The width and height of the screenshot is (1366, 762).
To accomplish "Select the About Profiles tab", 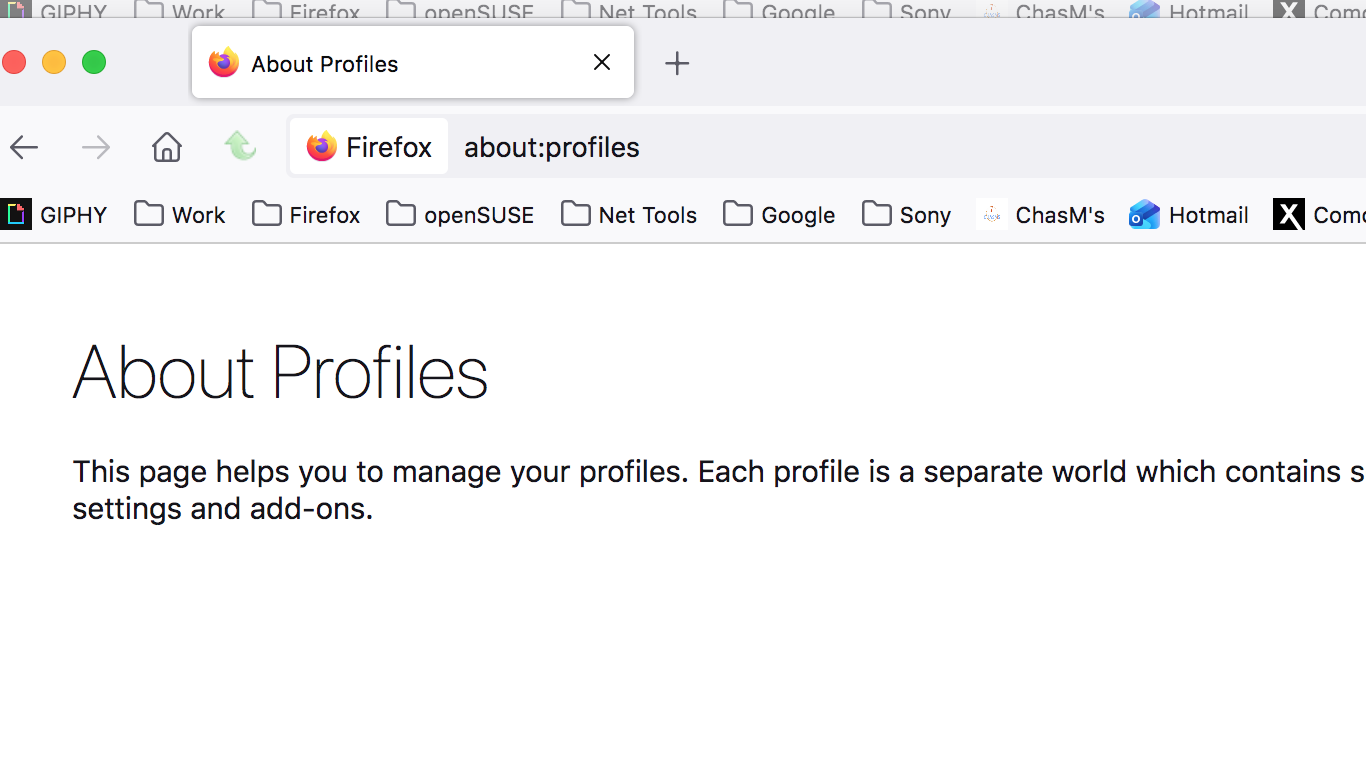I will coord(380,64).
